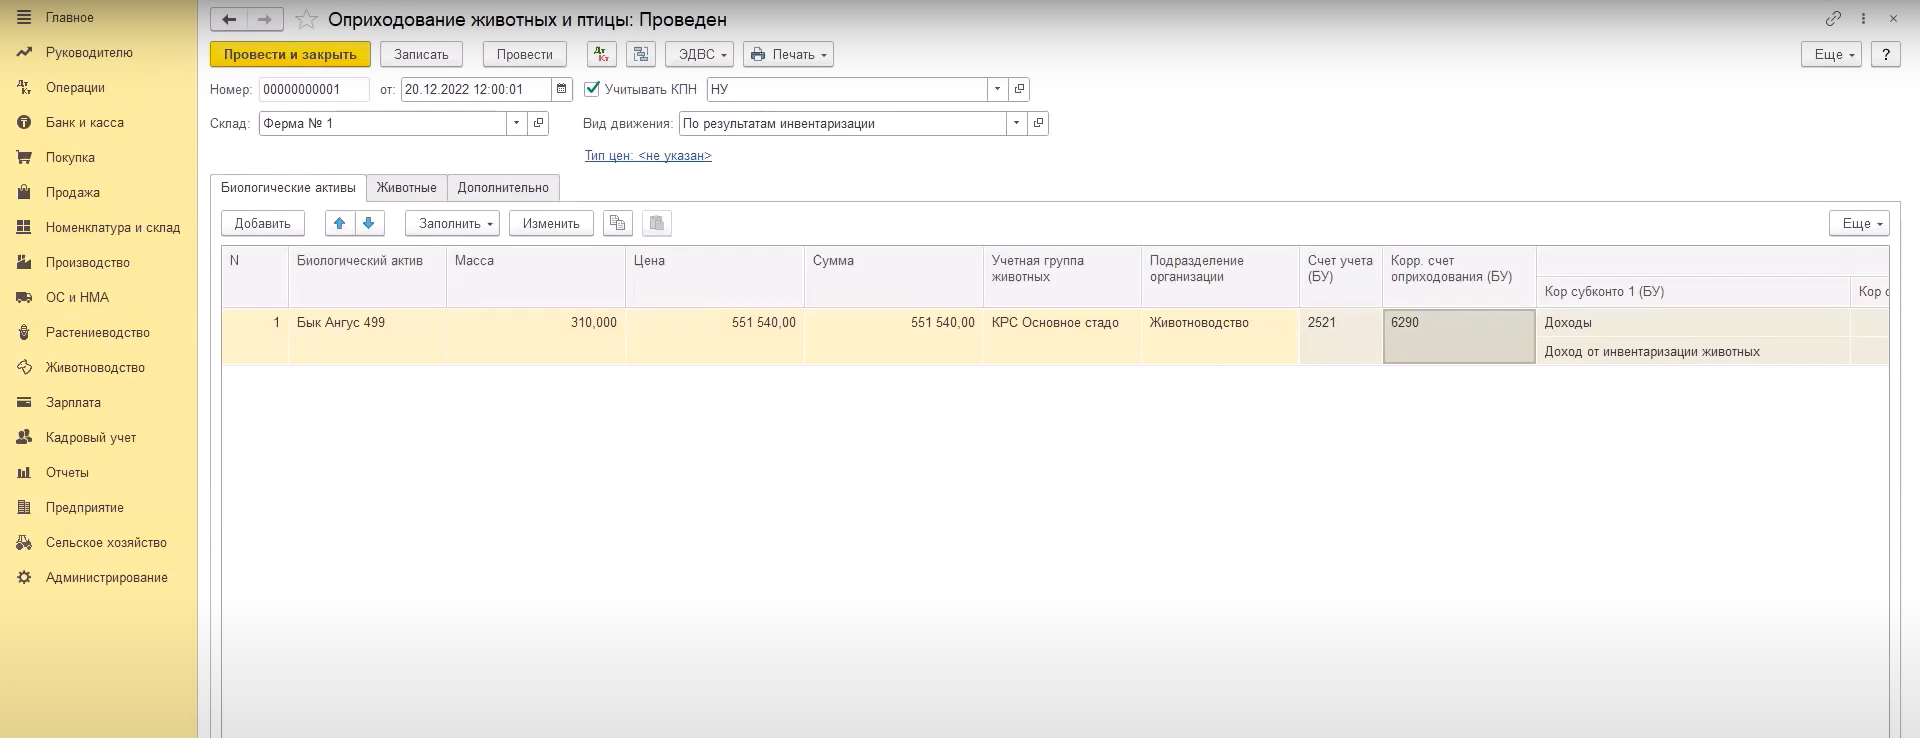Click the calendar icon next to date field
The image size is (1920, 738).
[x=562, y=89]
